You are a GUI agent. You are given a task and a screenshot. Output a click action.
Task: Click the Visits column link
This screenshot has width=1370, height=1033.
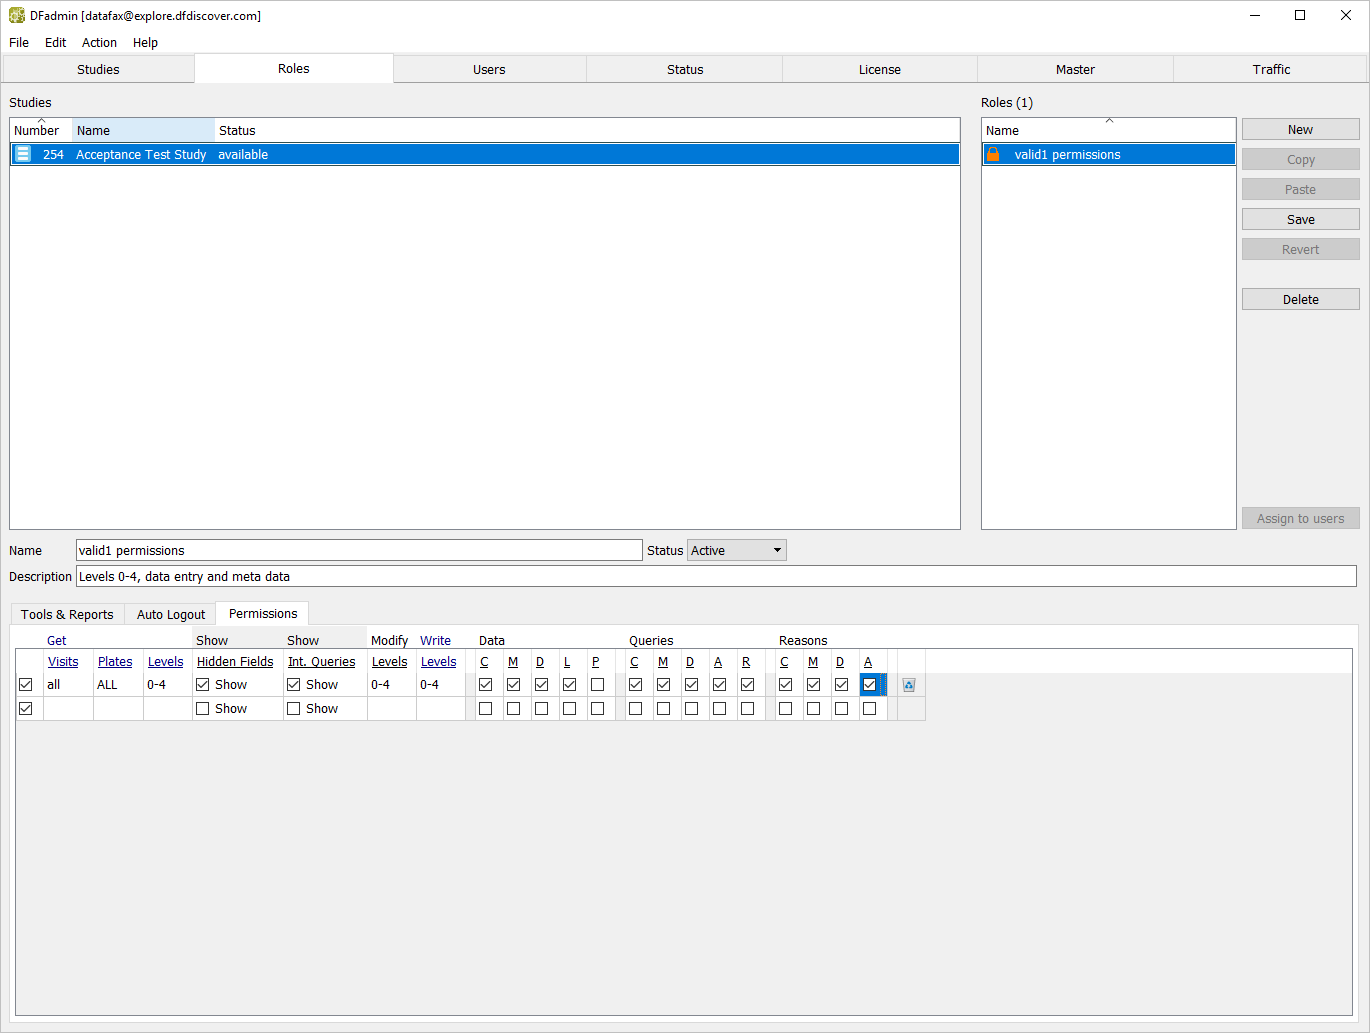click(63, 662)
